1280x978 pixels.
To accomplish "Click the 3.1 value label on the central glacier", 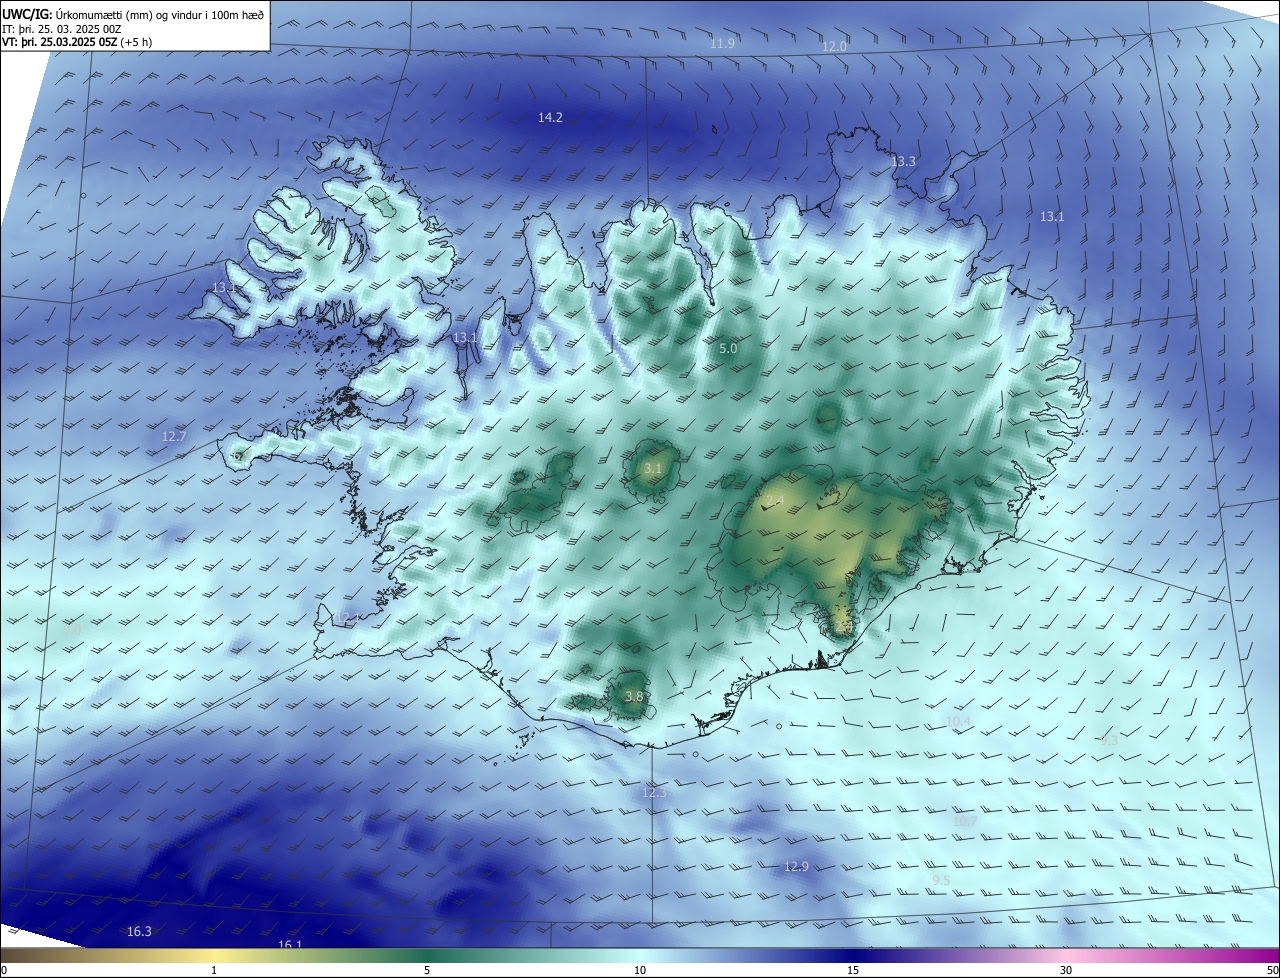I will [x=653, y=468].
